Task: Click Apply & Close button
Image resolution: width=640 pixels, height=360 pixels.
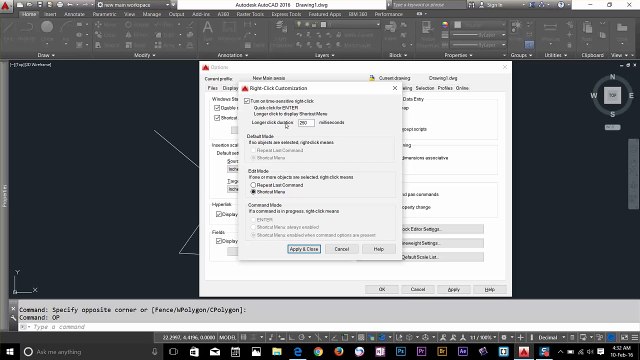Action: click(x=304, y=249)
